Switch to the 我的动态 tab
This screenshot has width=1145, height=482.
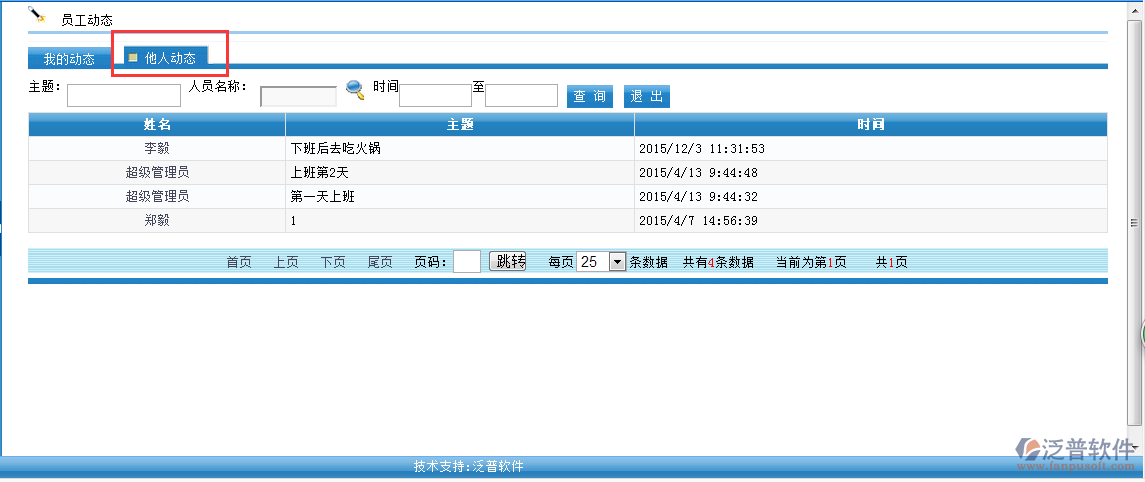coord(69,59)
